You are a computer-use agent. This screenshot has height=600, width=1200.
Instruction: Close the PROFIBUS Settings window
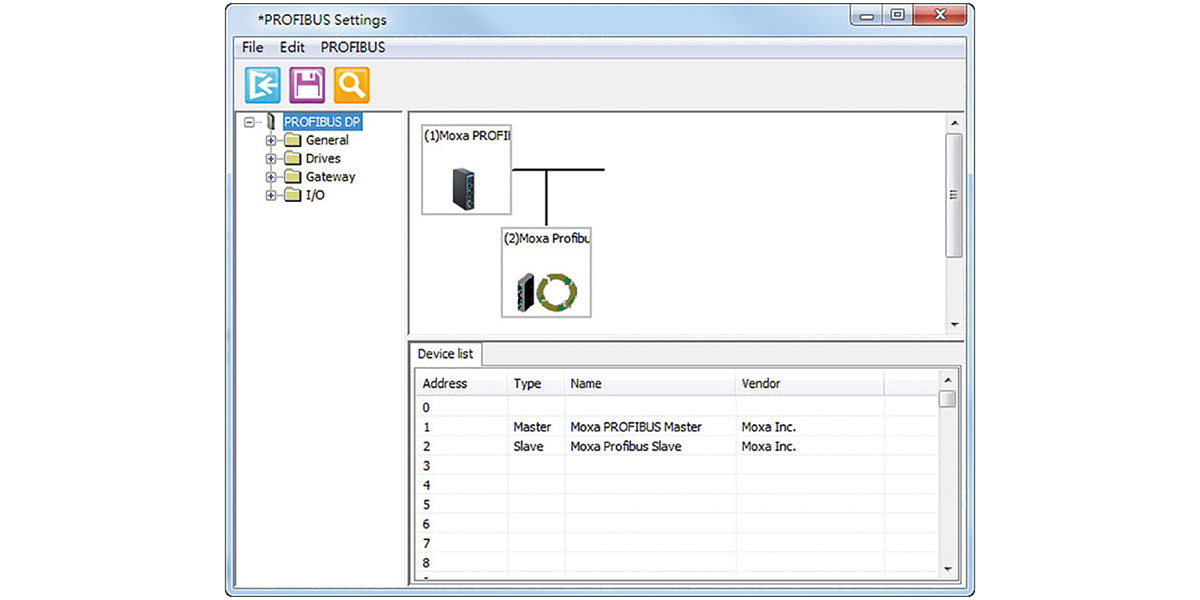coord(938,15)
